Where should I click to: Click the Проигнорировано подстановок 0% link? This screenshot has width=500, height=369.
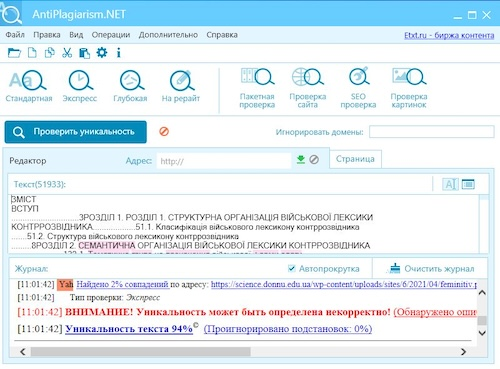pos(288,329)
